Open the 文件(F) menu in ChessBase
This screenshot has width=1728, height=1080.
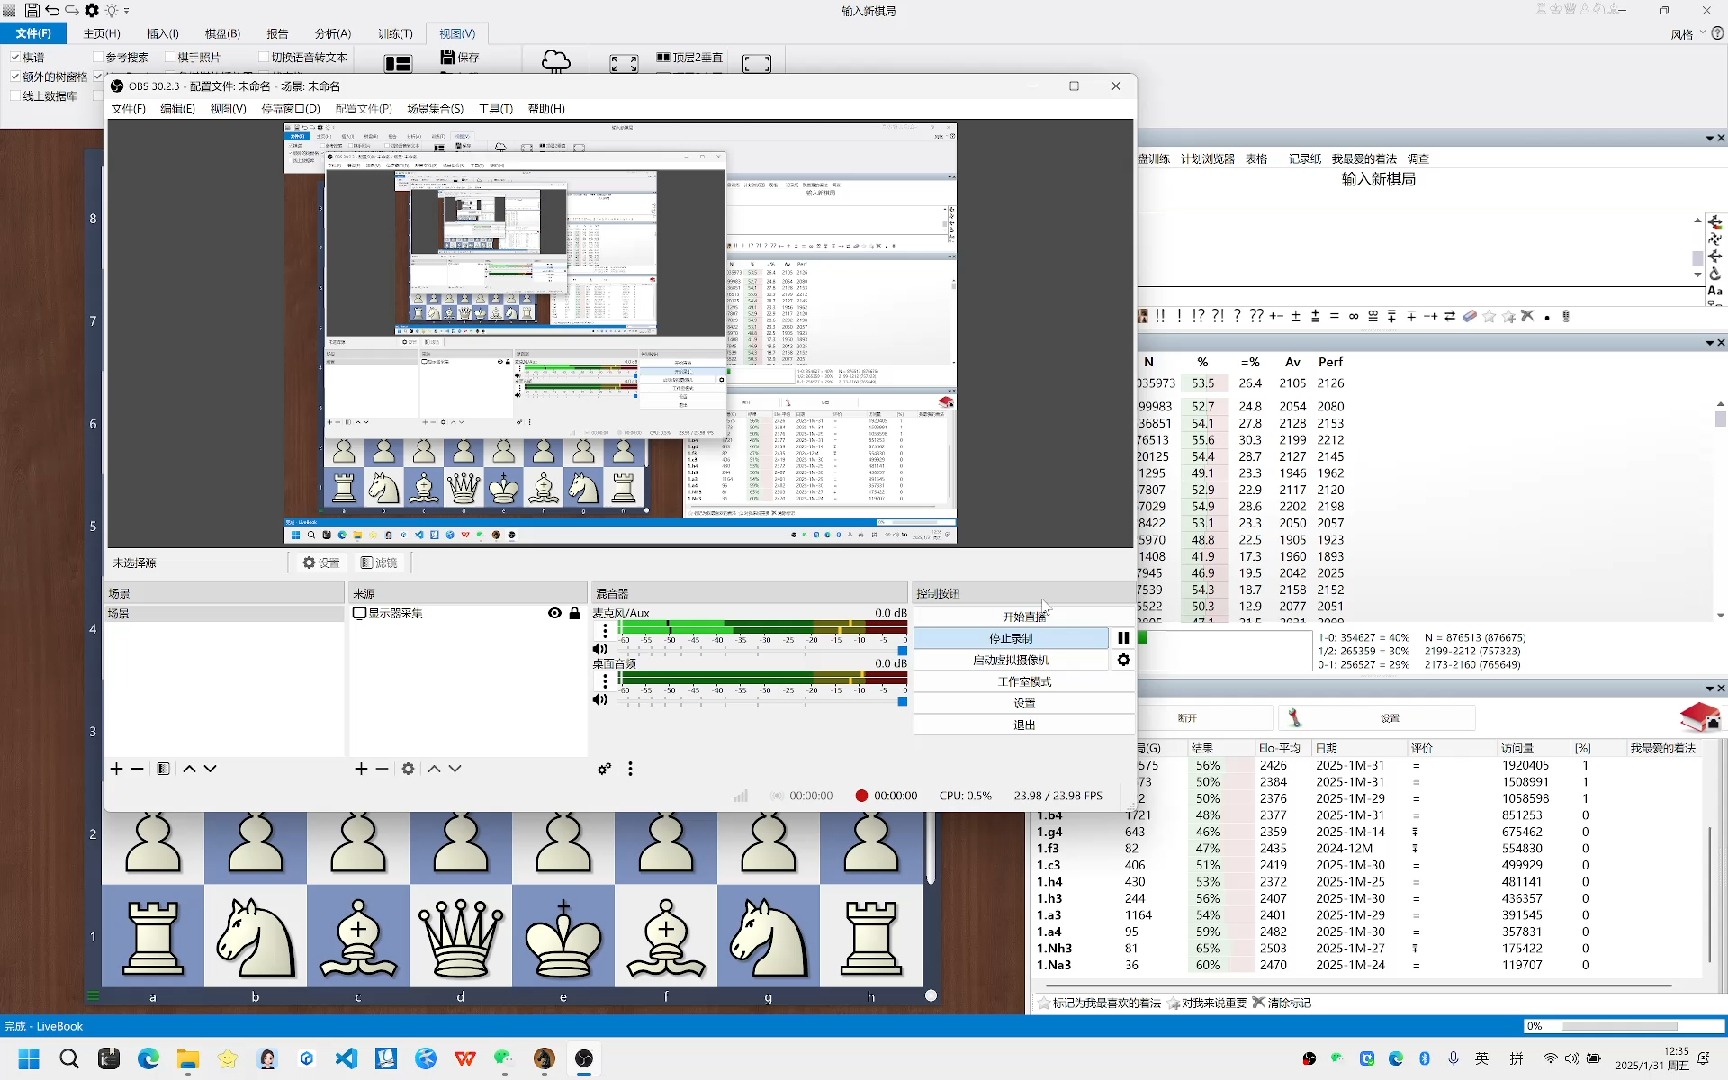tap(33, 33)
